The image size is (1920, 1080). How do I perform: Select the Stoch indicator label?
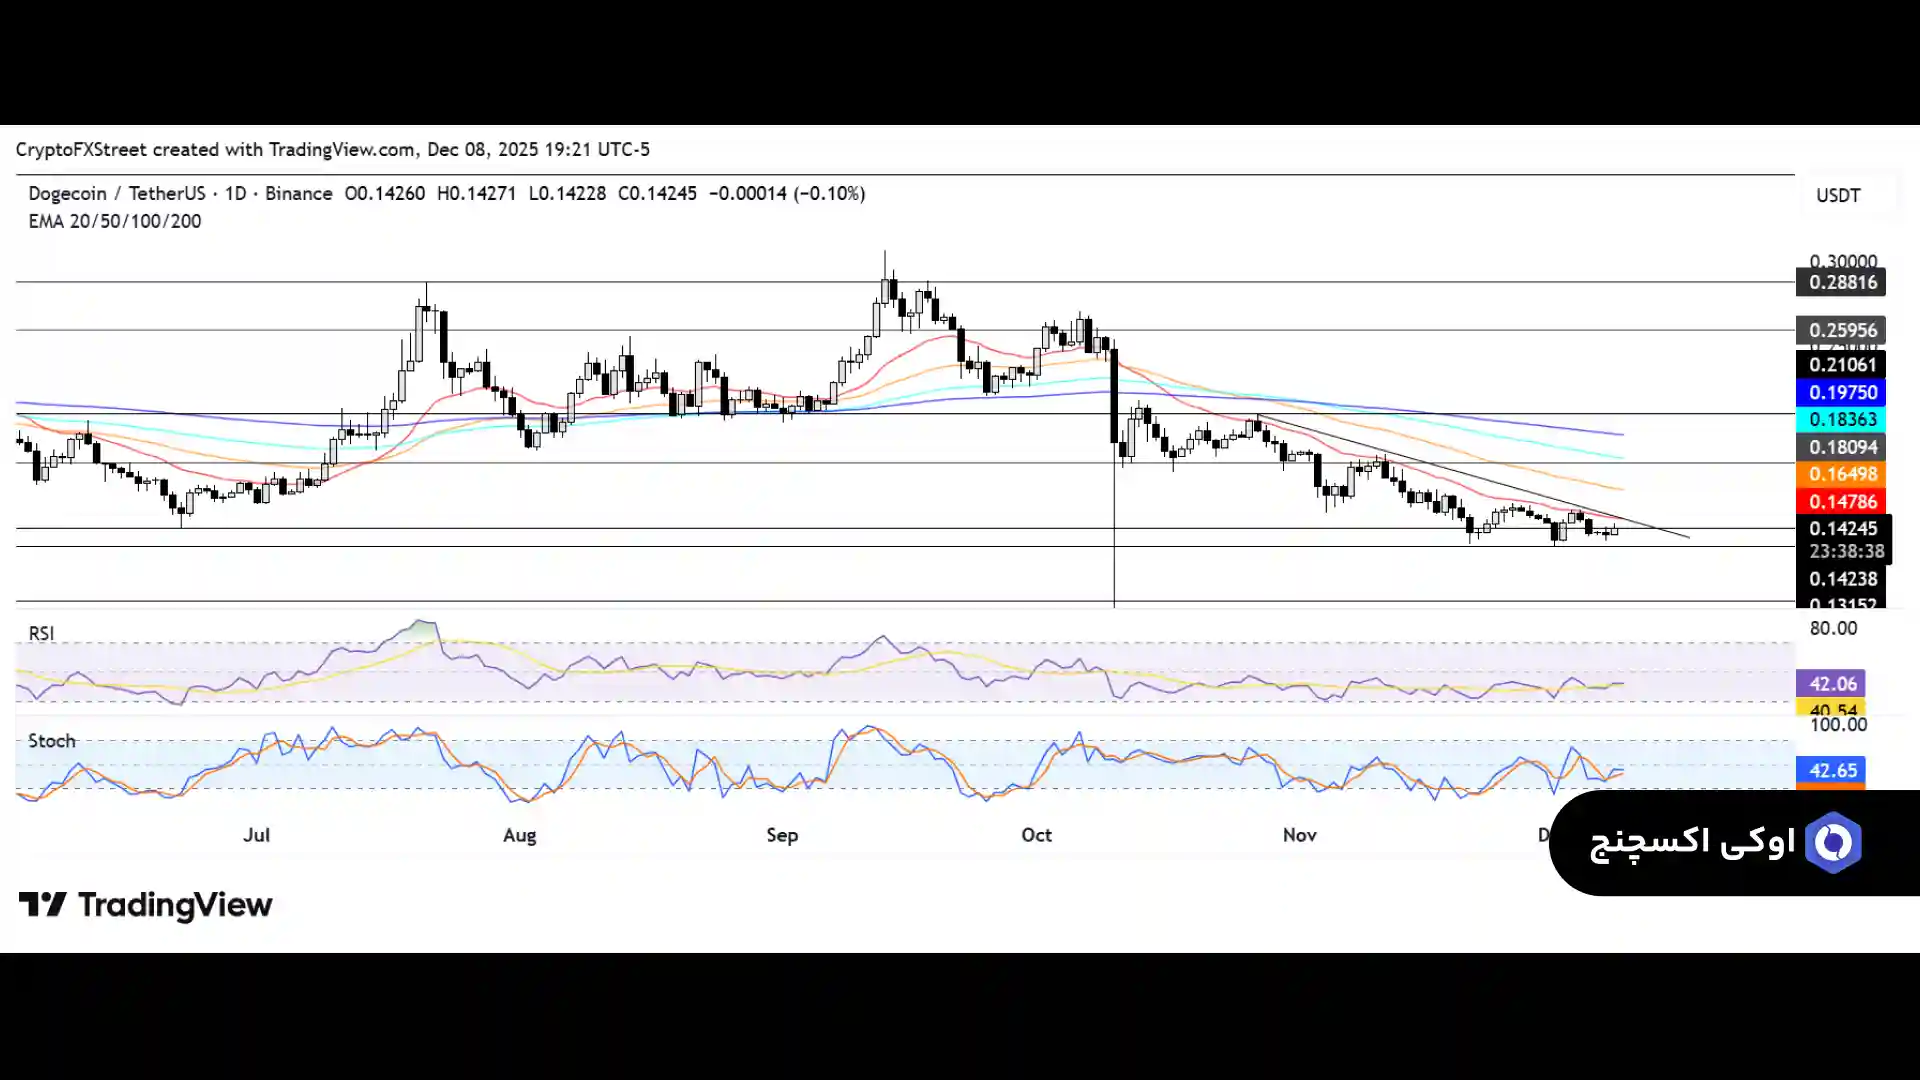point(52,740)
